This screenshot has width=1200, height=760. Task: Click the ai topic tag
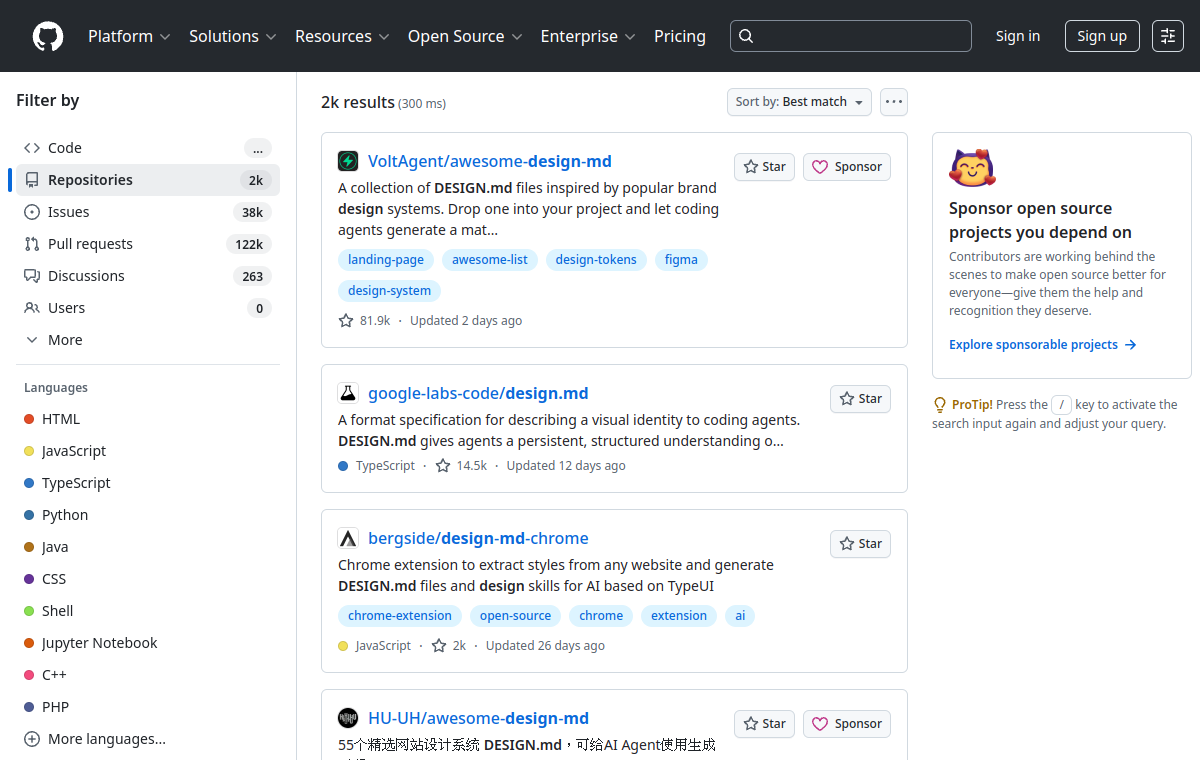point(740,616)
